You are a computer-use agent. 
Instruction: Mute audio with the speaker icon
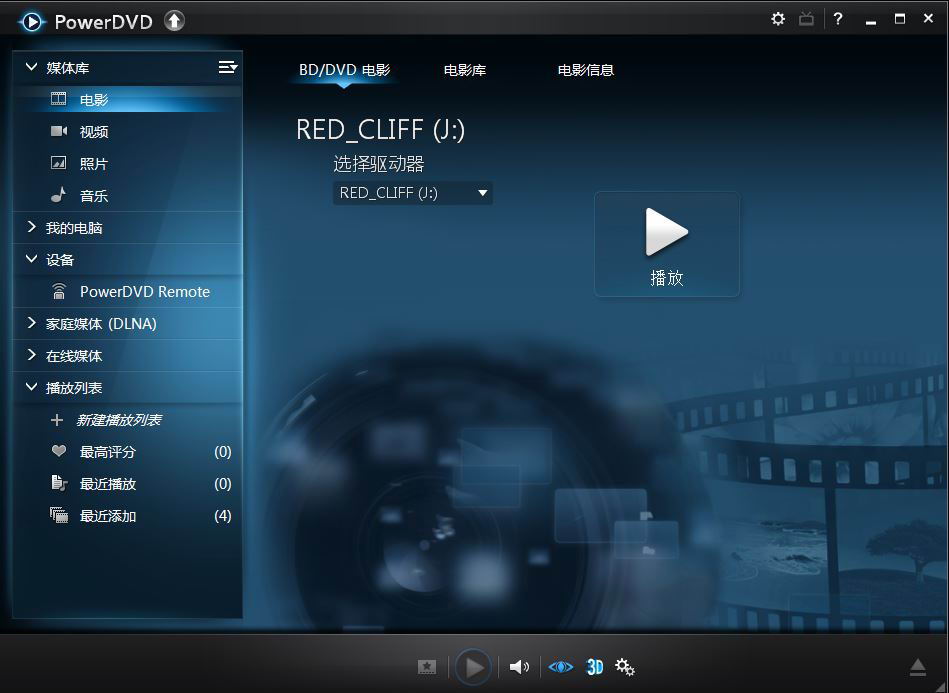pos(519,667)
